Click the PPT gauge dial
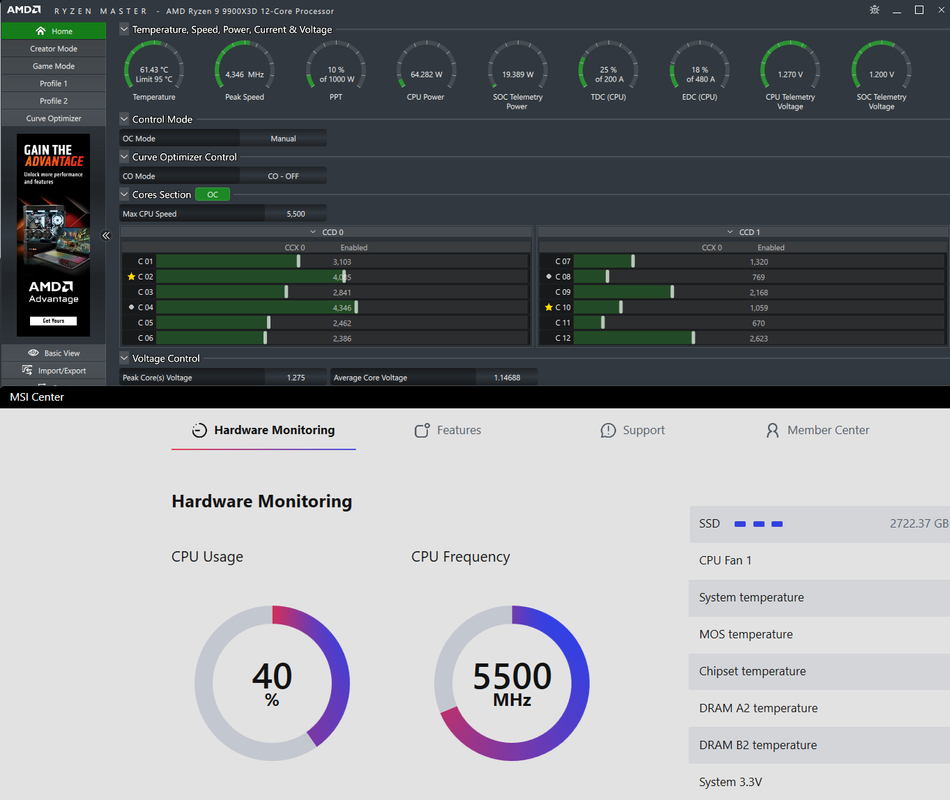Screen dimensions: 950x800 tap(336, 66)
